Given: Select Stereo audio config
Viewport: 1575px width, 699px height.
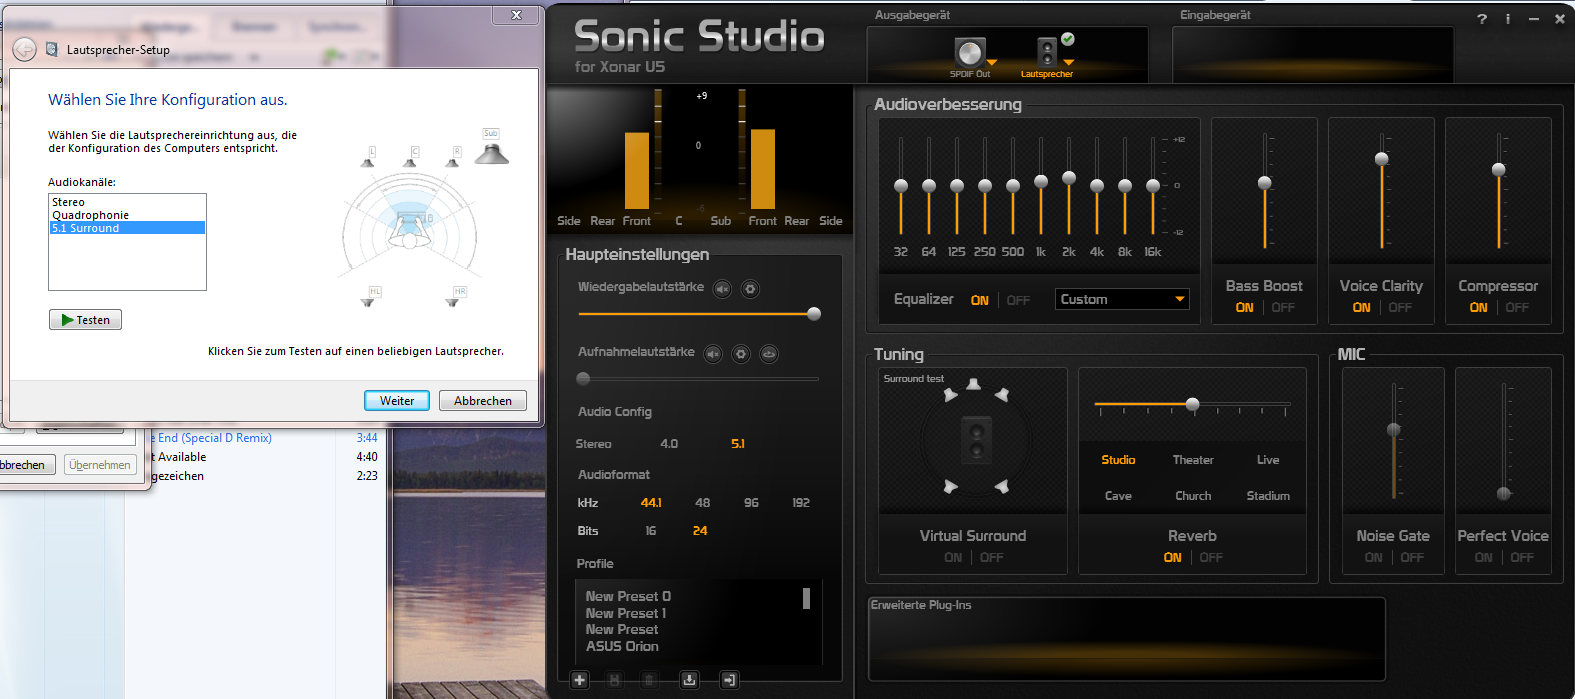Looking at the screenshot, I should (x=593, y=444).
